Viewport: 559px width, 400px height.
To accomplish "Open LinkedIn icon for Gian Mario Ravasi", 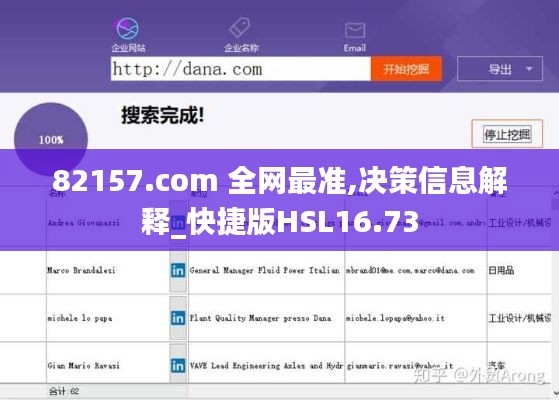I will [x=178, y=365].
